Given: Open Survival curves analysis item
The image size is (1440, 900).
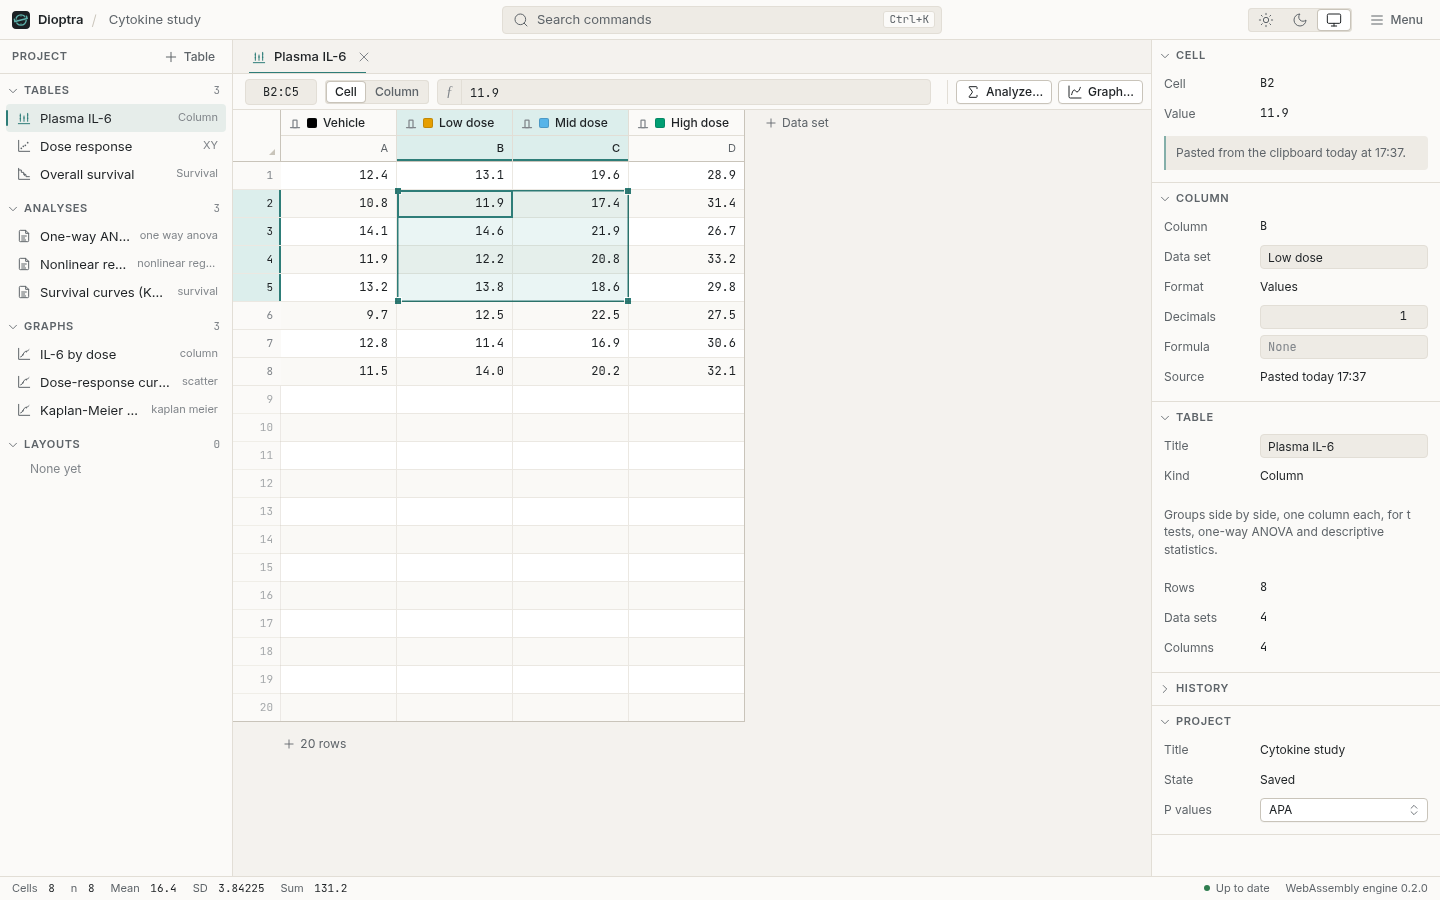Looking at the screenshot, I should click(118, 292).
